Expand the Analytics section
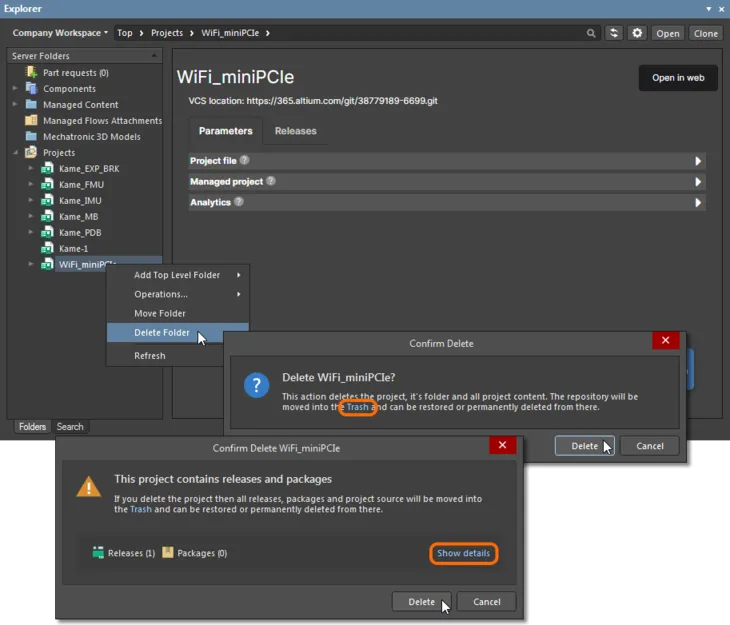Viewport: 730px width, 625px height. pos(697,203)
